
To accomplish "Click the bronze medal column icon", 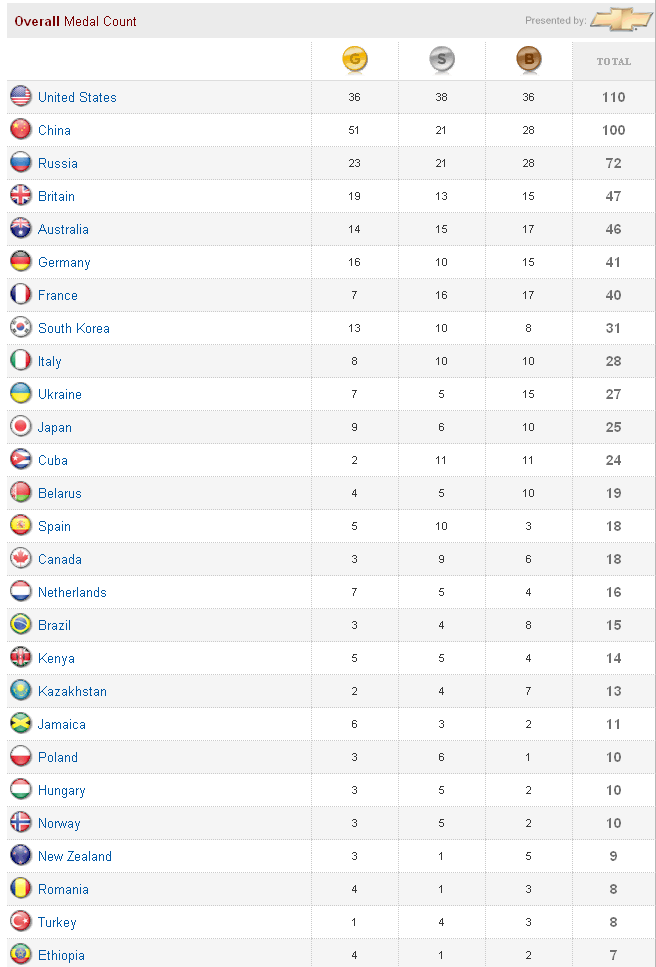I will [x=528, y=60].
